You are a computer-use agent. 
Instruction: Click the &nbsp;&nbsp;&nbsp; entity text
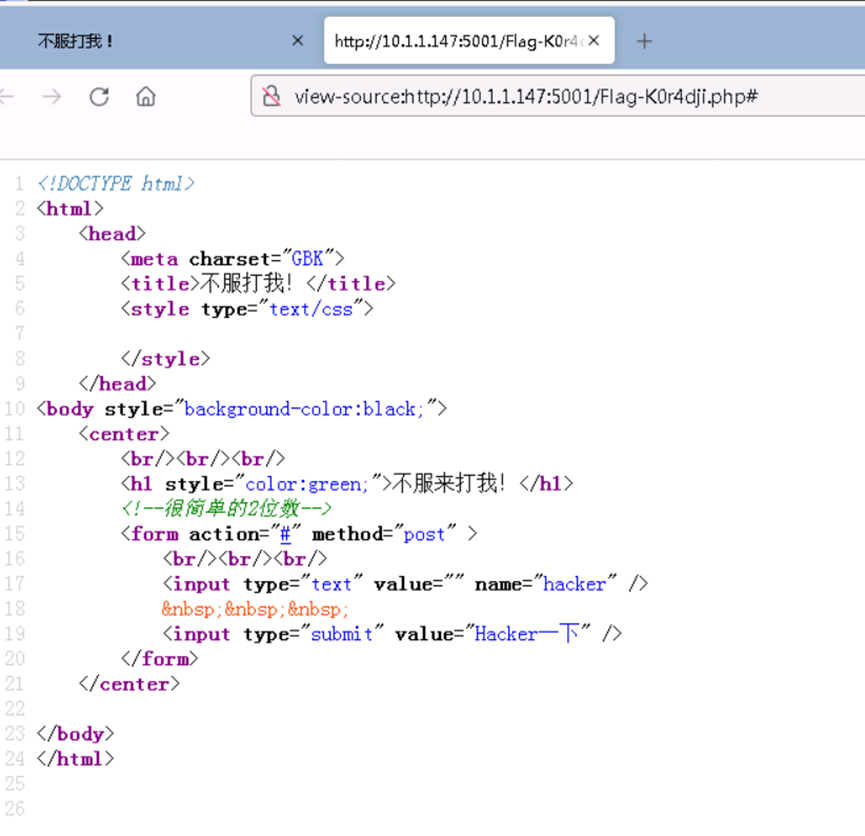point(255,609)
